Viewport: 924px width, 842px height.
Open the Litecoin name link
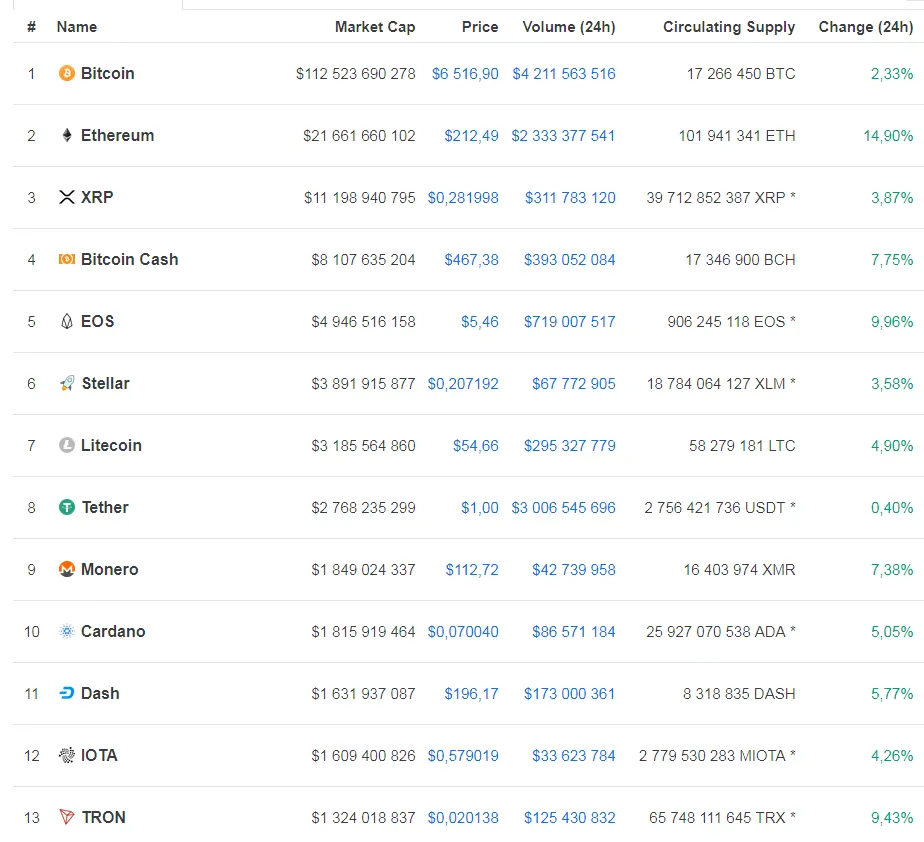[111, 445]
